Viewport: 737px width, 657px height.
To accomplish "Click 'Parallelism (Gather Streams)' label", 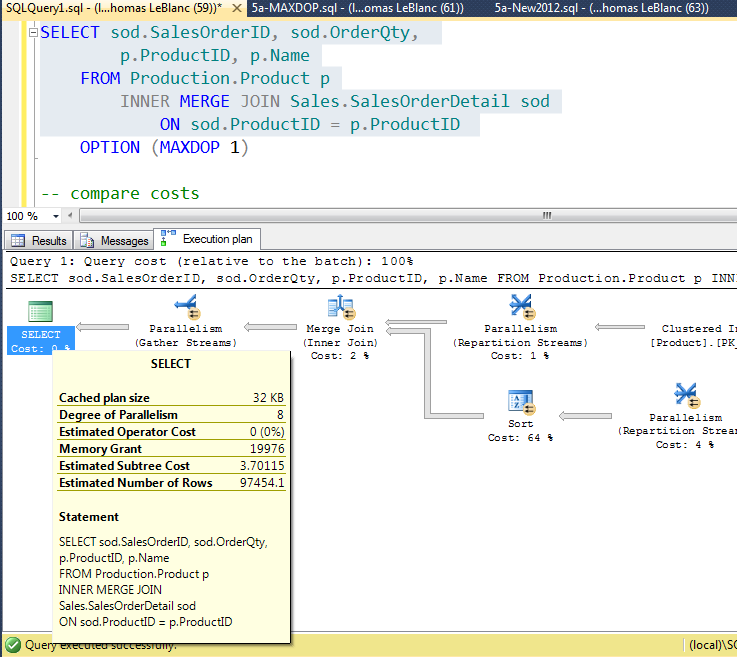I will click(186, 336).
